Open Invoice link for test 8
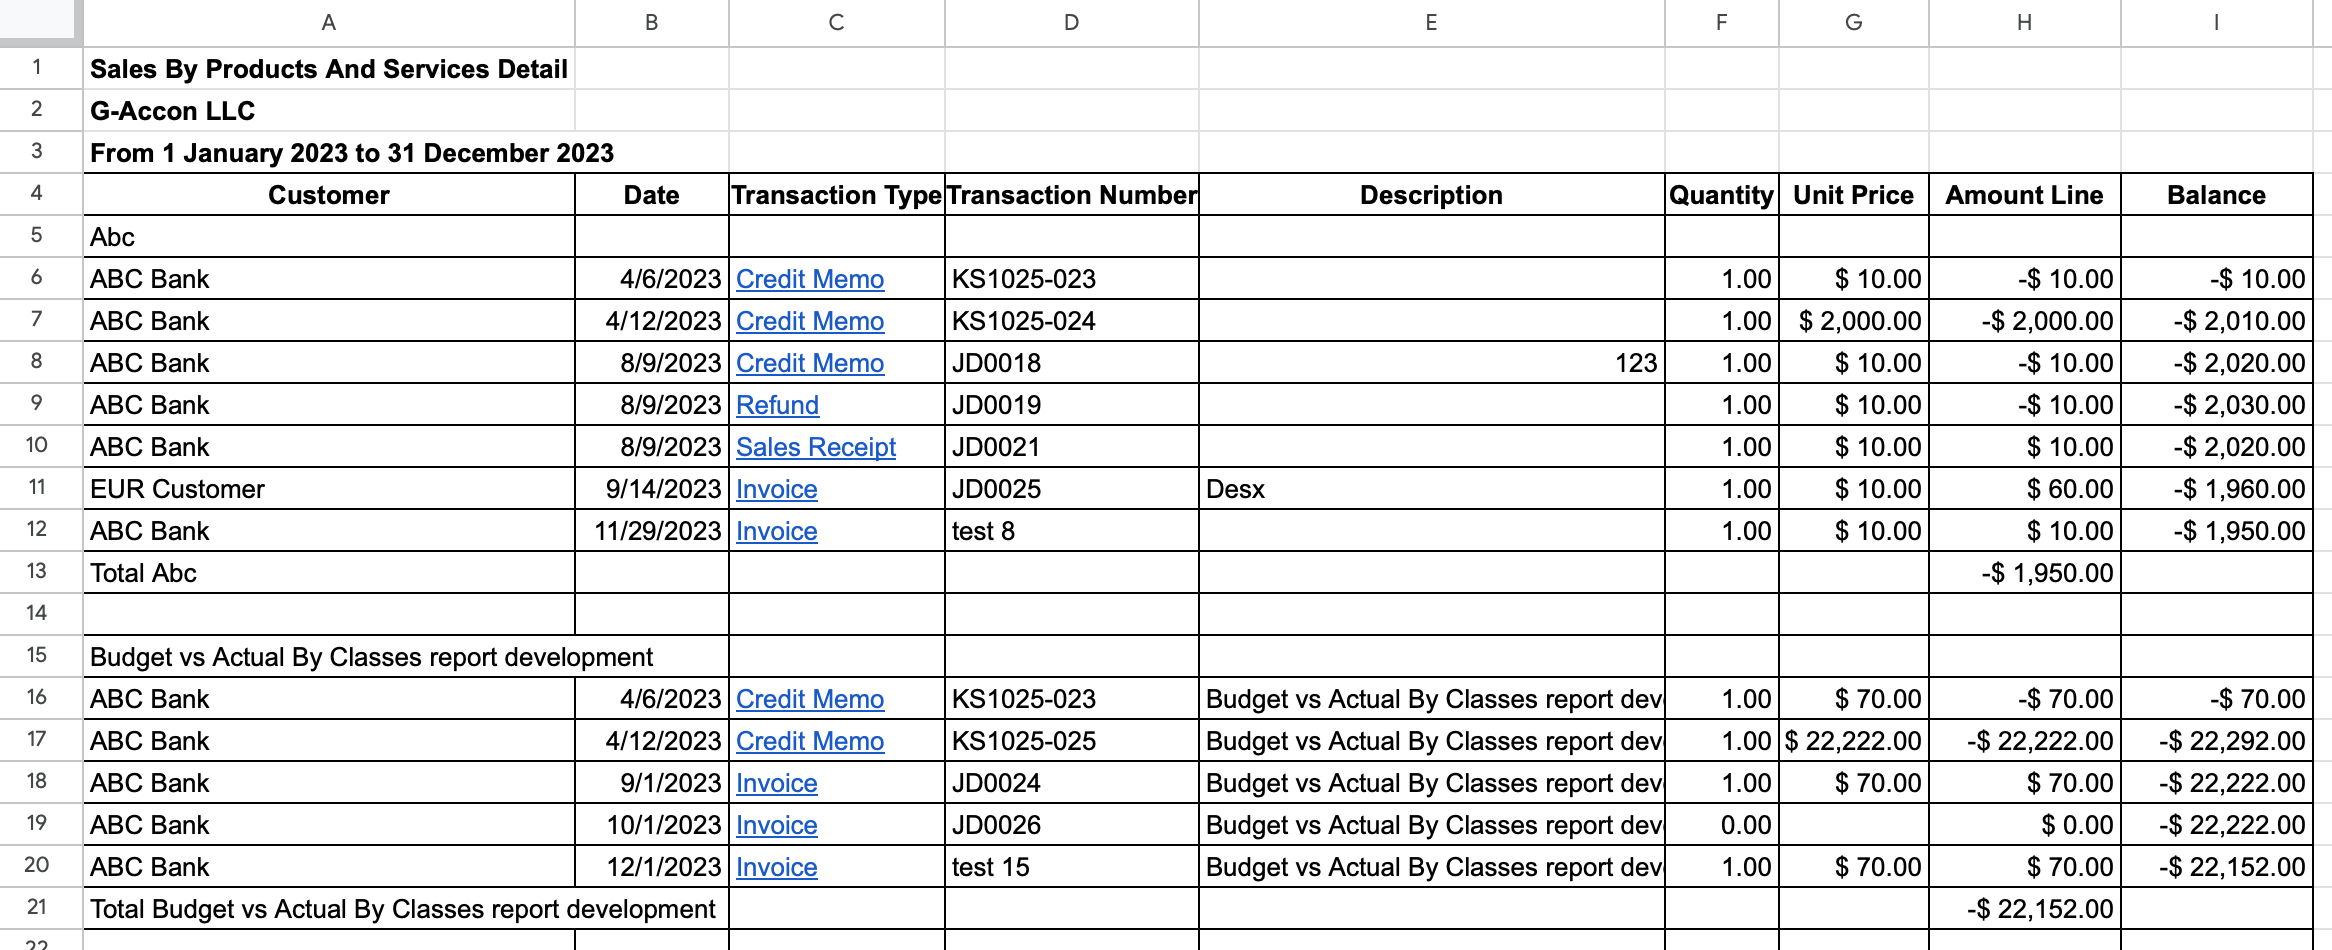This screenshot has width=2332, height=950. [777, 531]
